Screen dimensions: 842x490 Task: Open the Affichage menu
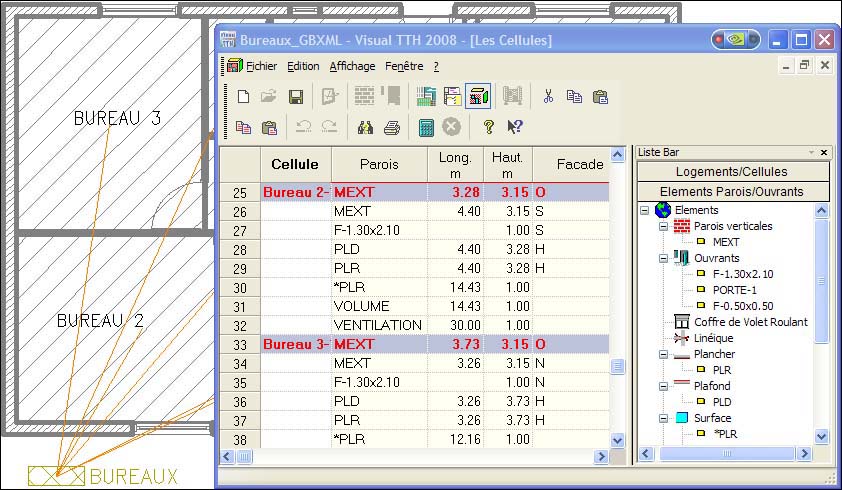(x=352, y=66)
